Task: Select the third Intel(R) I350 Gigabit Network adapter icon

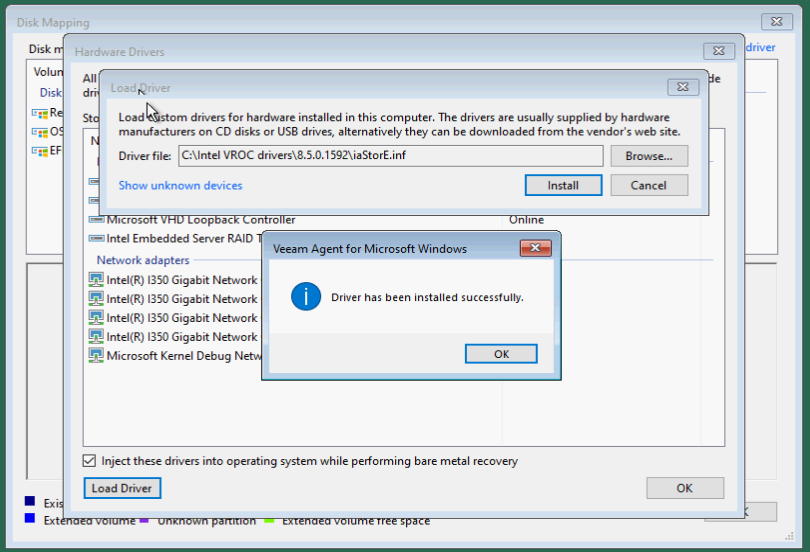Action: 96,318
